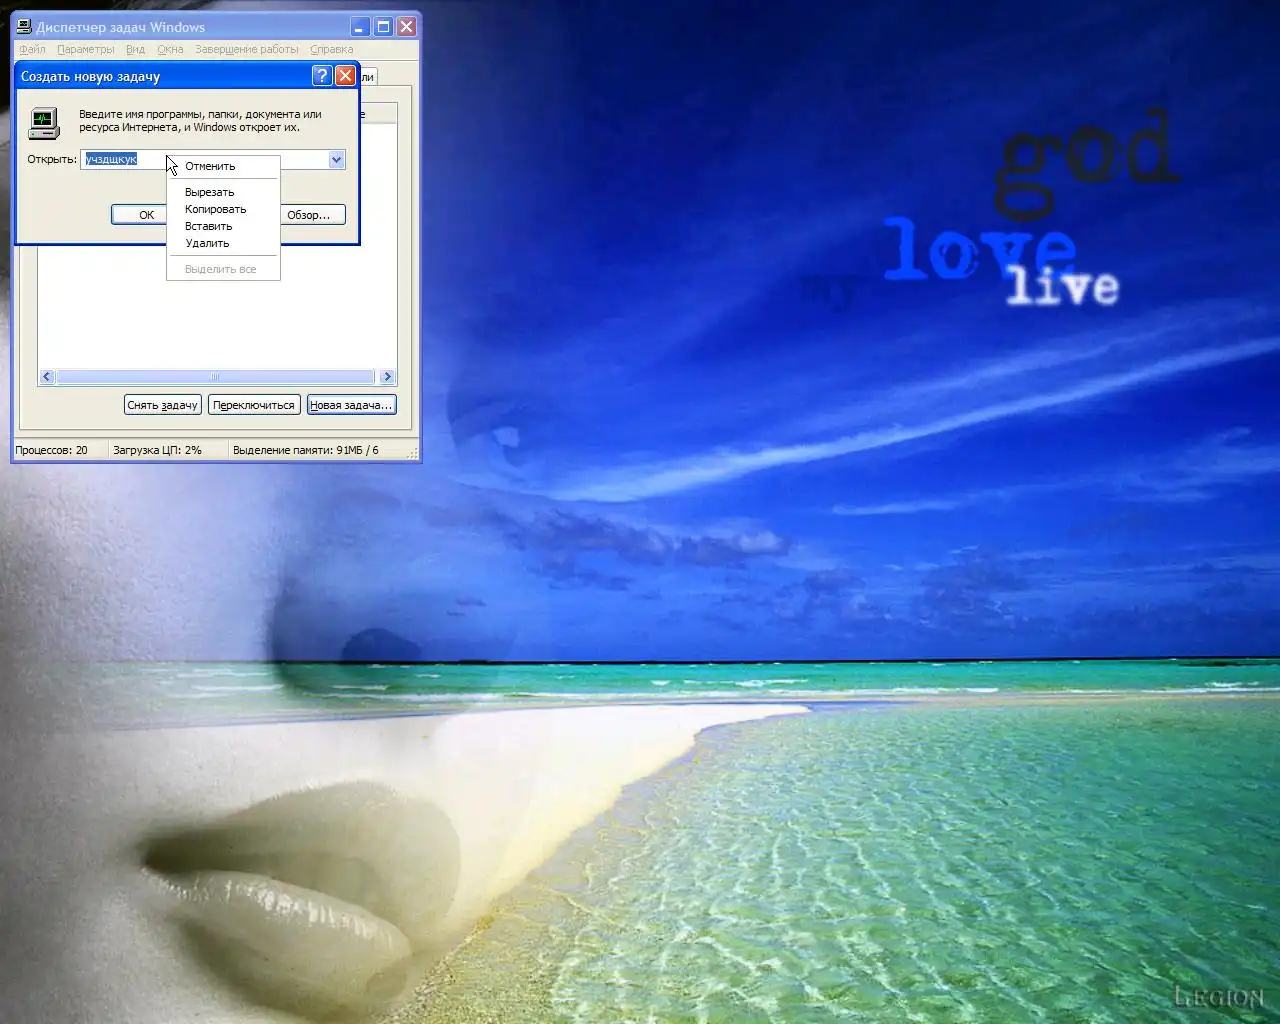
Task: Click the Task Manager title bar icon
Action: click(24, 27)
